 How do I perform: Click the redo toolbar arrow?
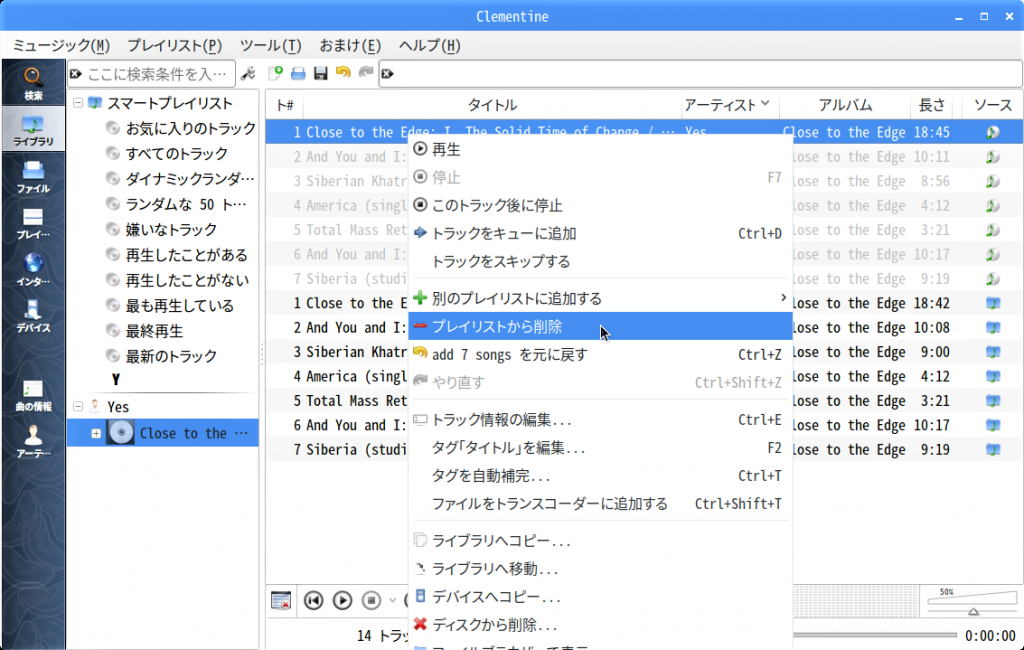(x=366, y=73)
